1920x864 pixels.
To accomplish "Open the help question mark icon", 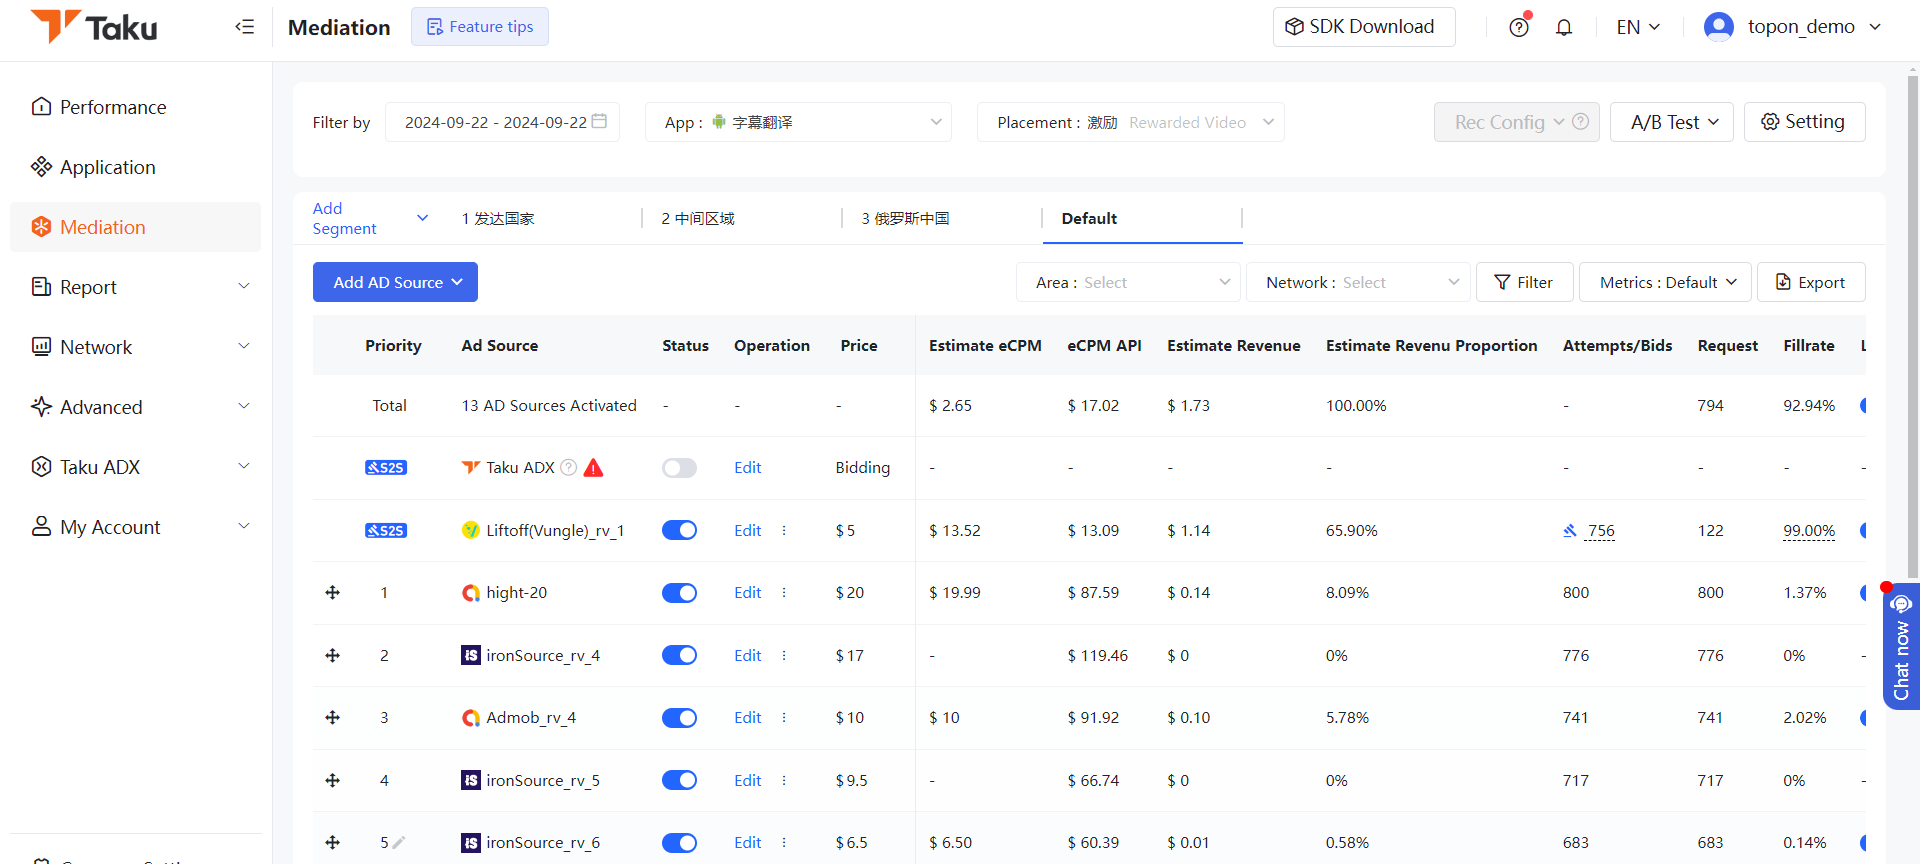I will click(x=1519, y=27).
